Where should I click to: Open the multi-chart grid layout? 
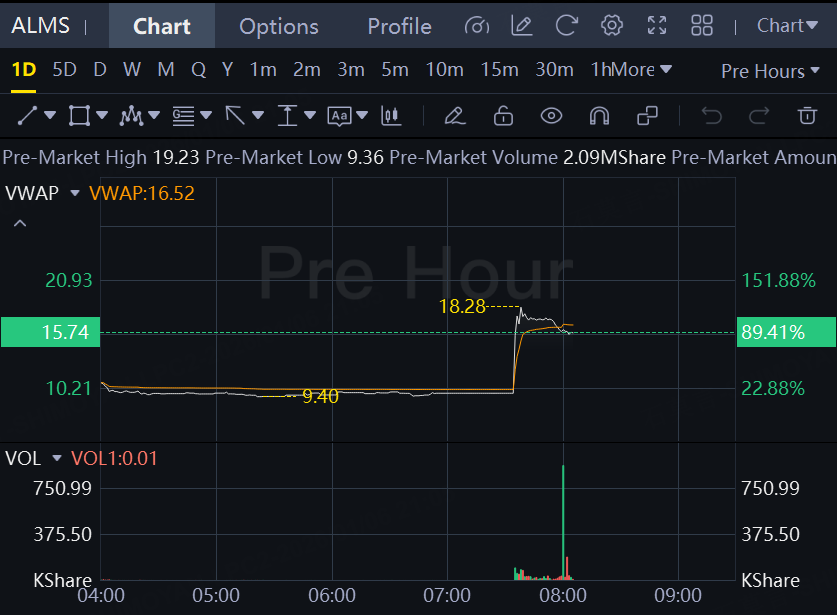[x=701, y=26]
